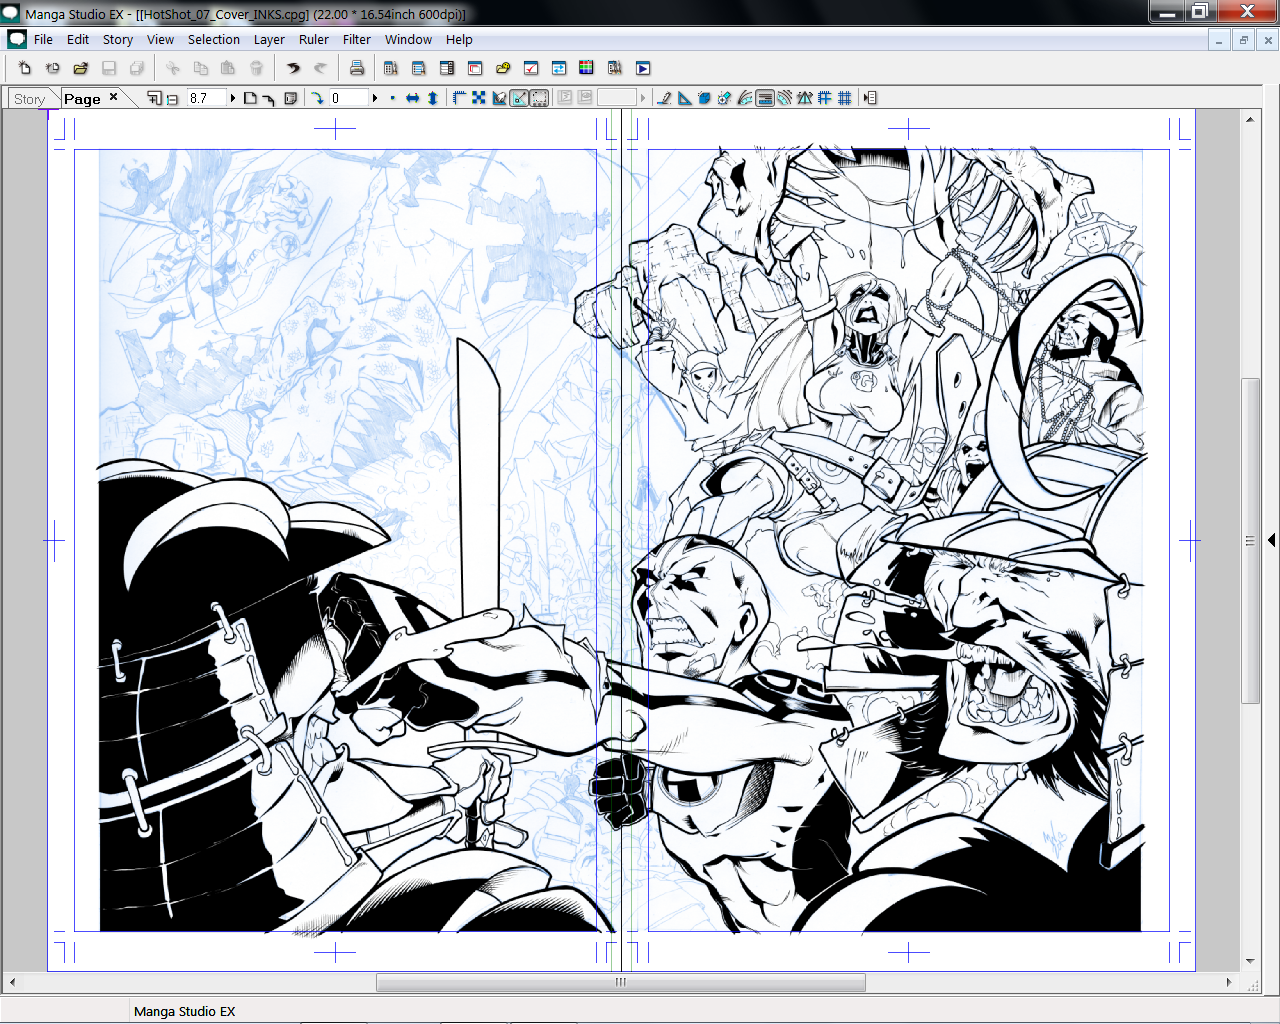Open the View menu
The width and height of the screenshot is (1280, 1024).
coord(160,40)
